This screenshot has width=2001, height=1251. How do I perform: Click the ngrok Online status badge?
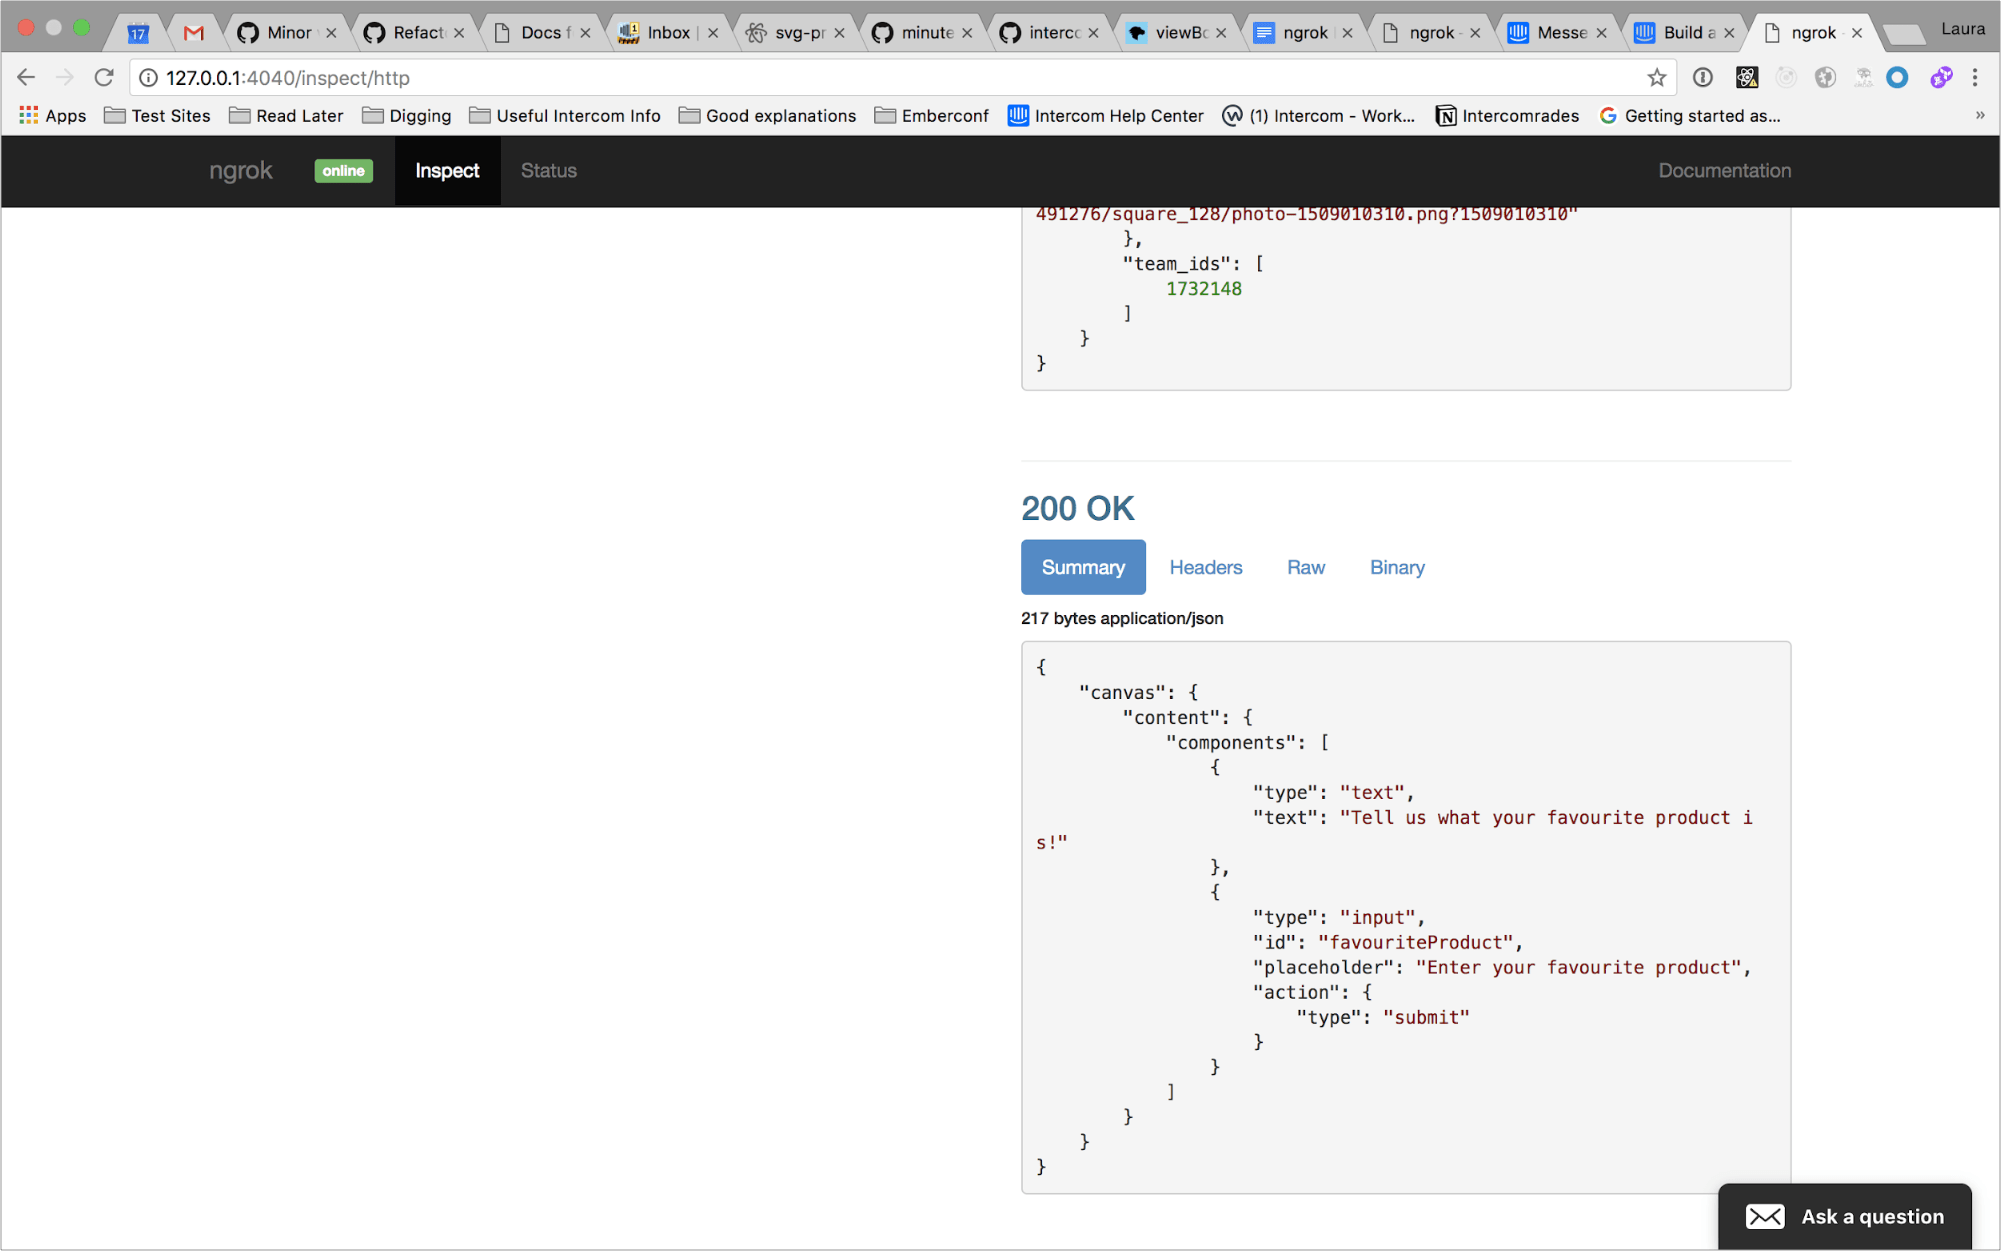click(344, 170)
